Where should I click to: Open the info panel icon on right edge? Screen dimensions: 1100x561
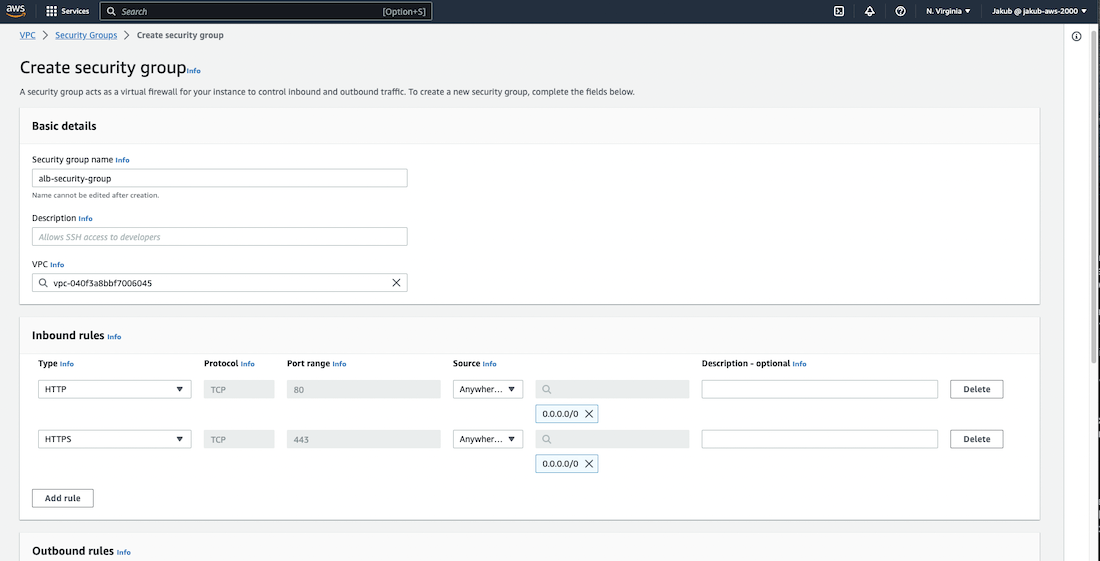(x=1076, y=36)
